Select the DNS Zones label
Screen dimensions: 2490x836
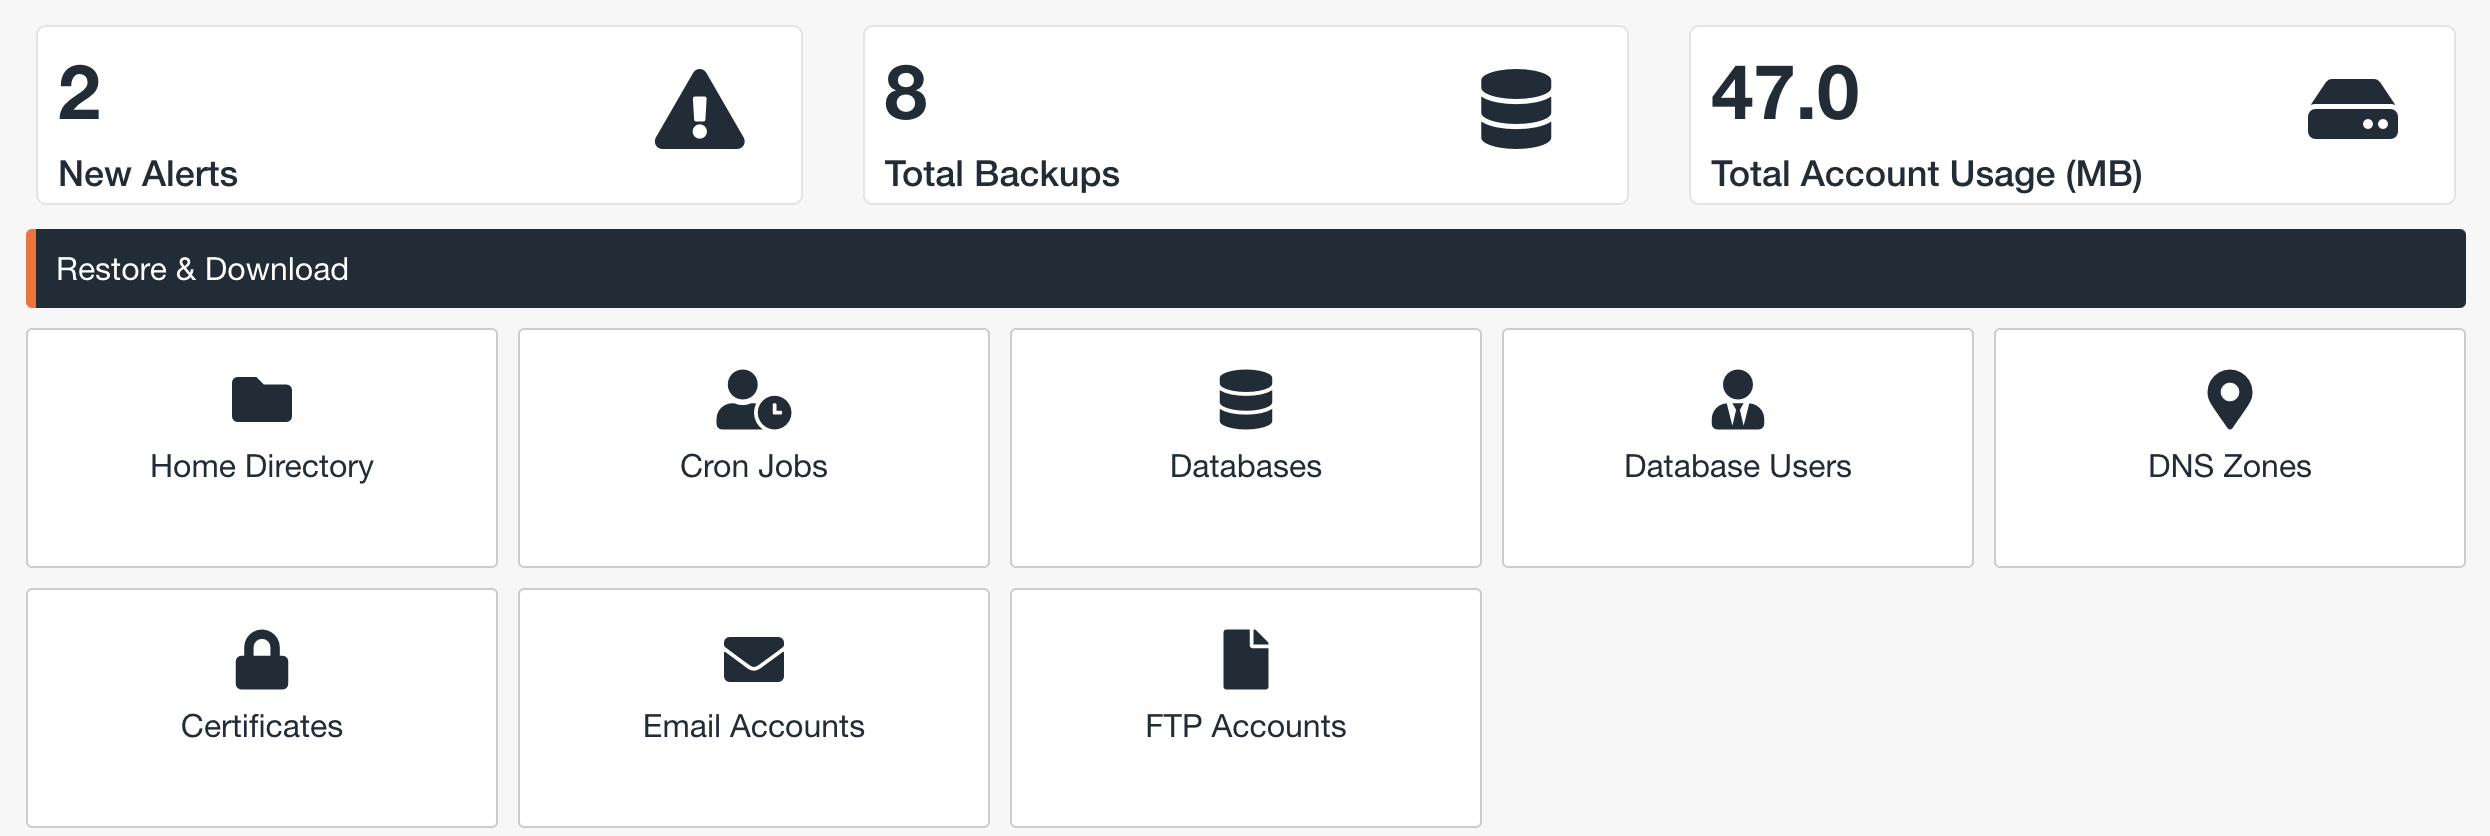tap(2230, 466)
